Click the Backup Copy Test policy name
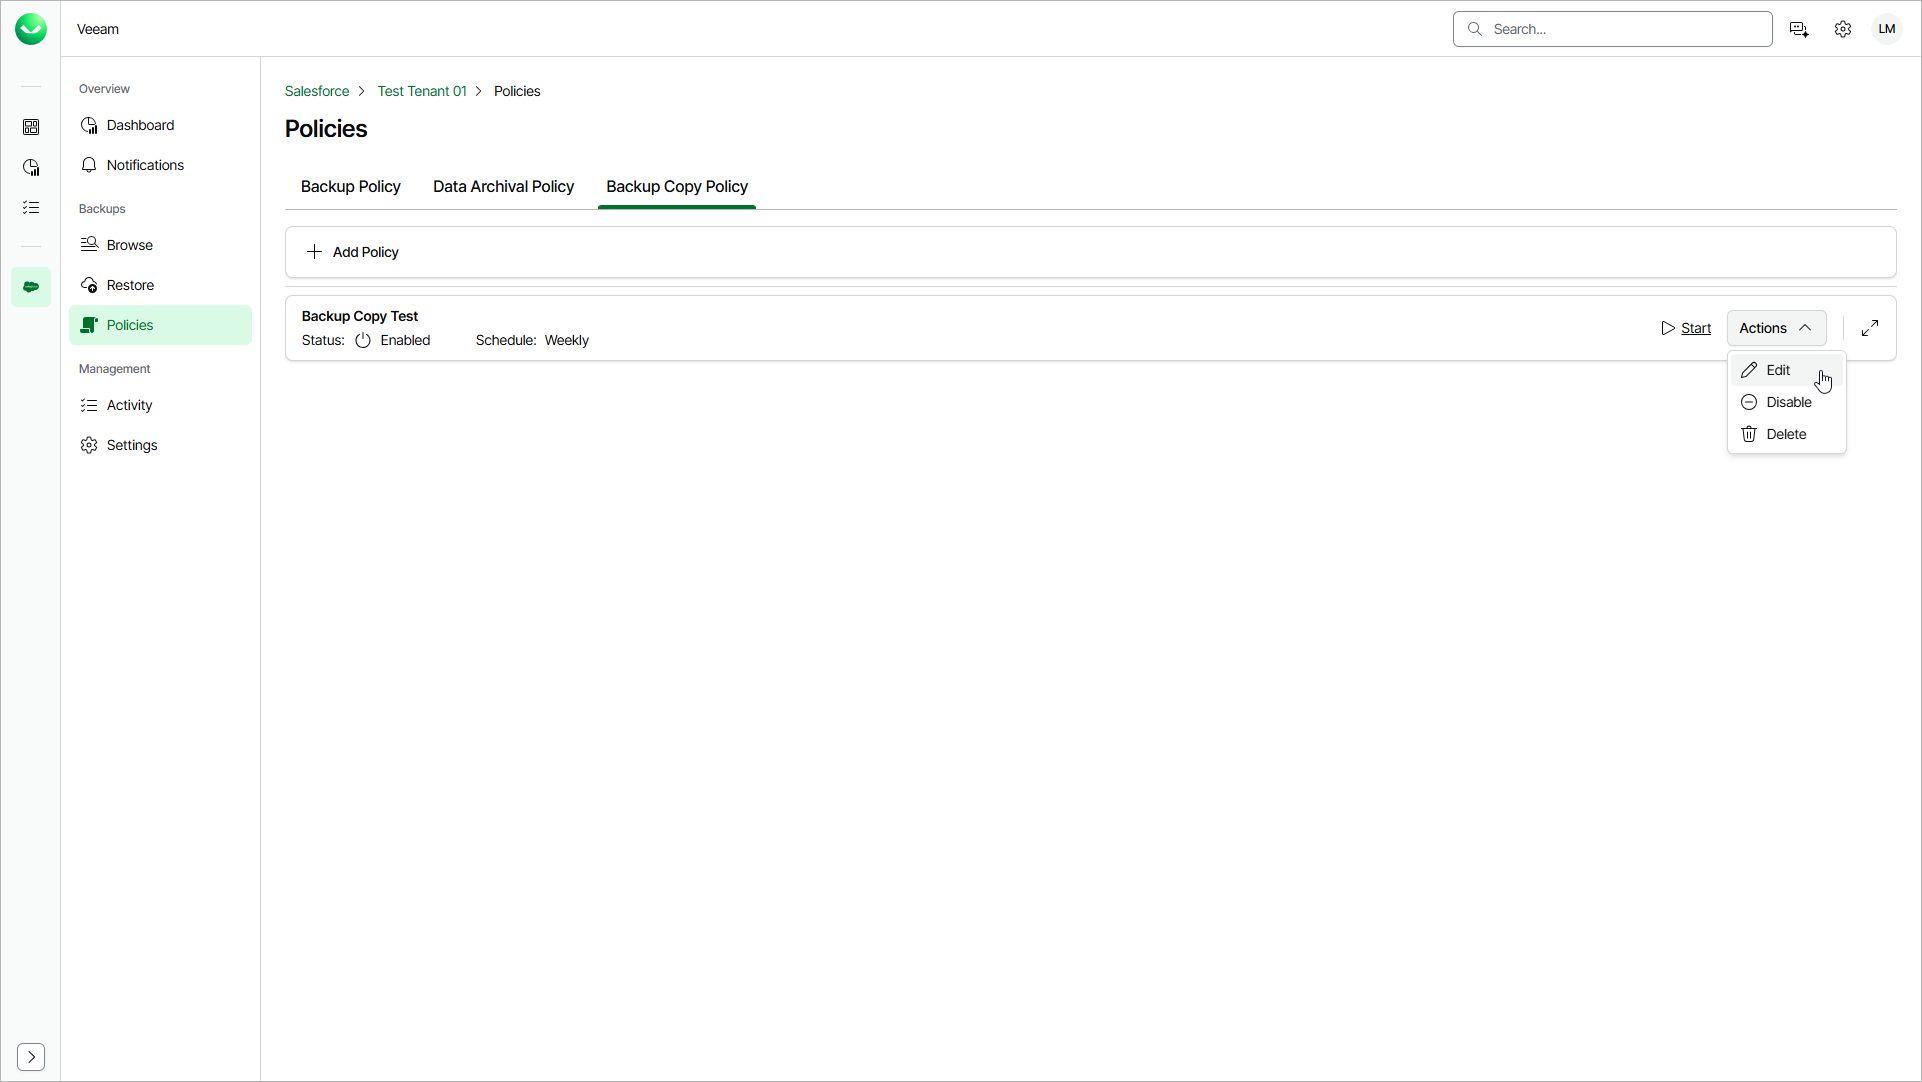 [x=360, y=316]
